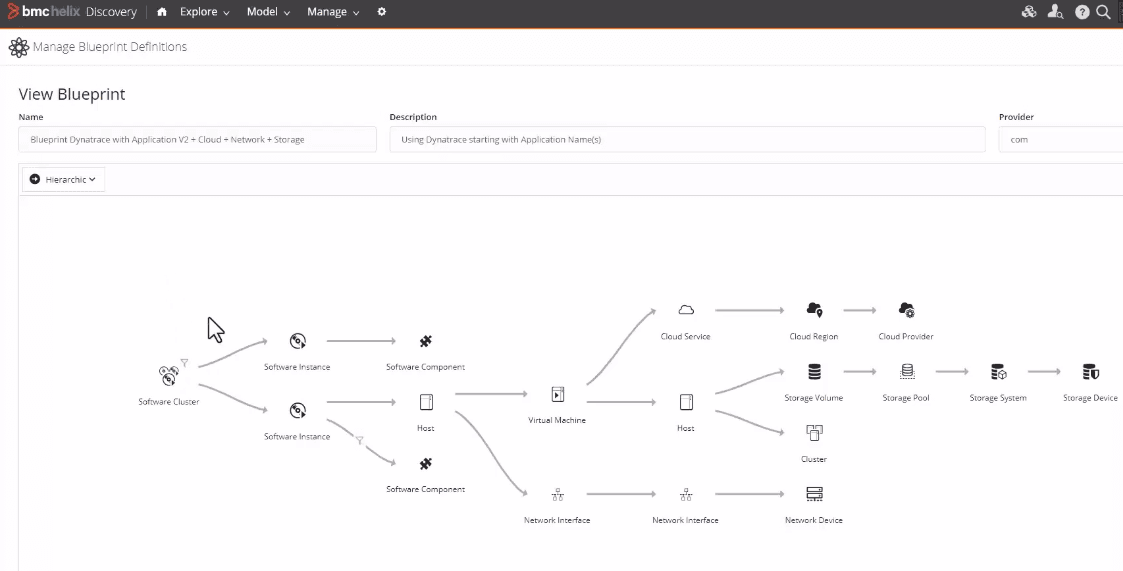Expand the Manage menu
The width and height of the screenshot is (1123, 571).
click(x=333, y=12)
